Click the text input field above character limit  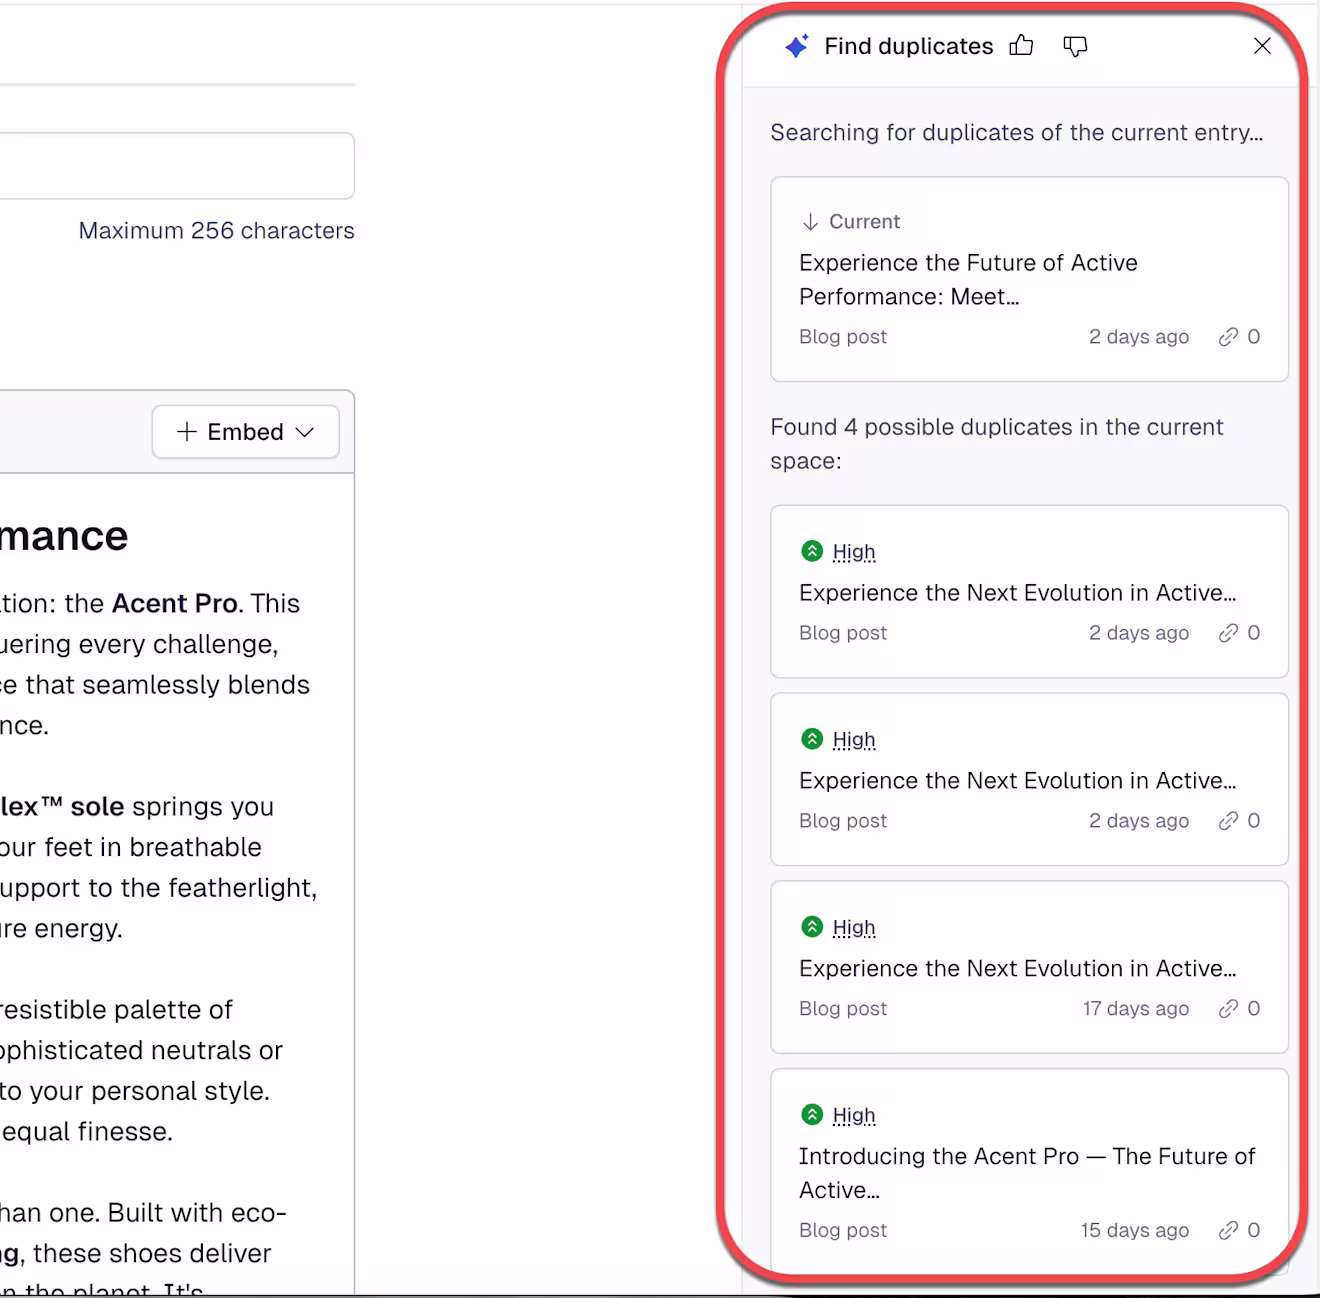pyautogui.click(x=177, y=166)
